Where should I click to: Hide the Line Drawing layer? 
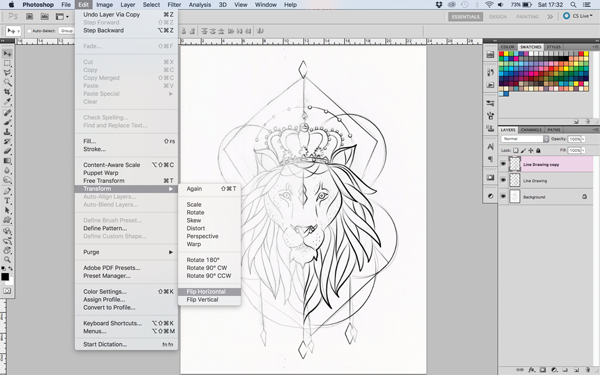[503, 181]
